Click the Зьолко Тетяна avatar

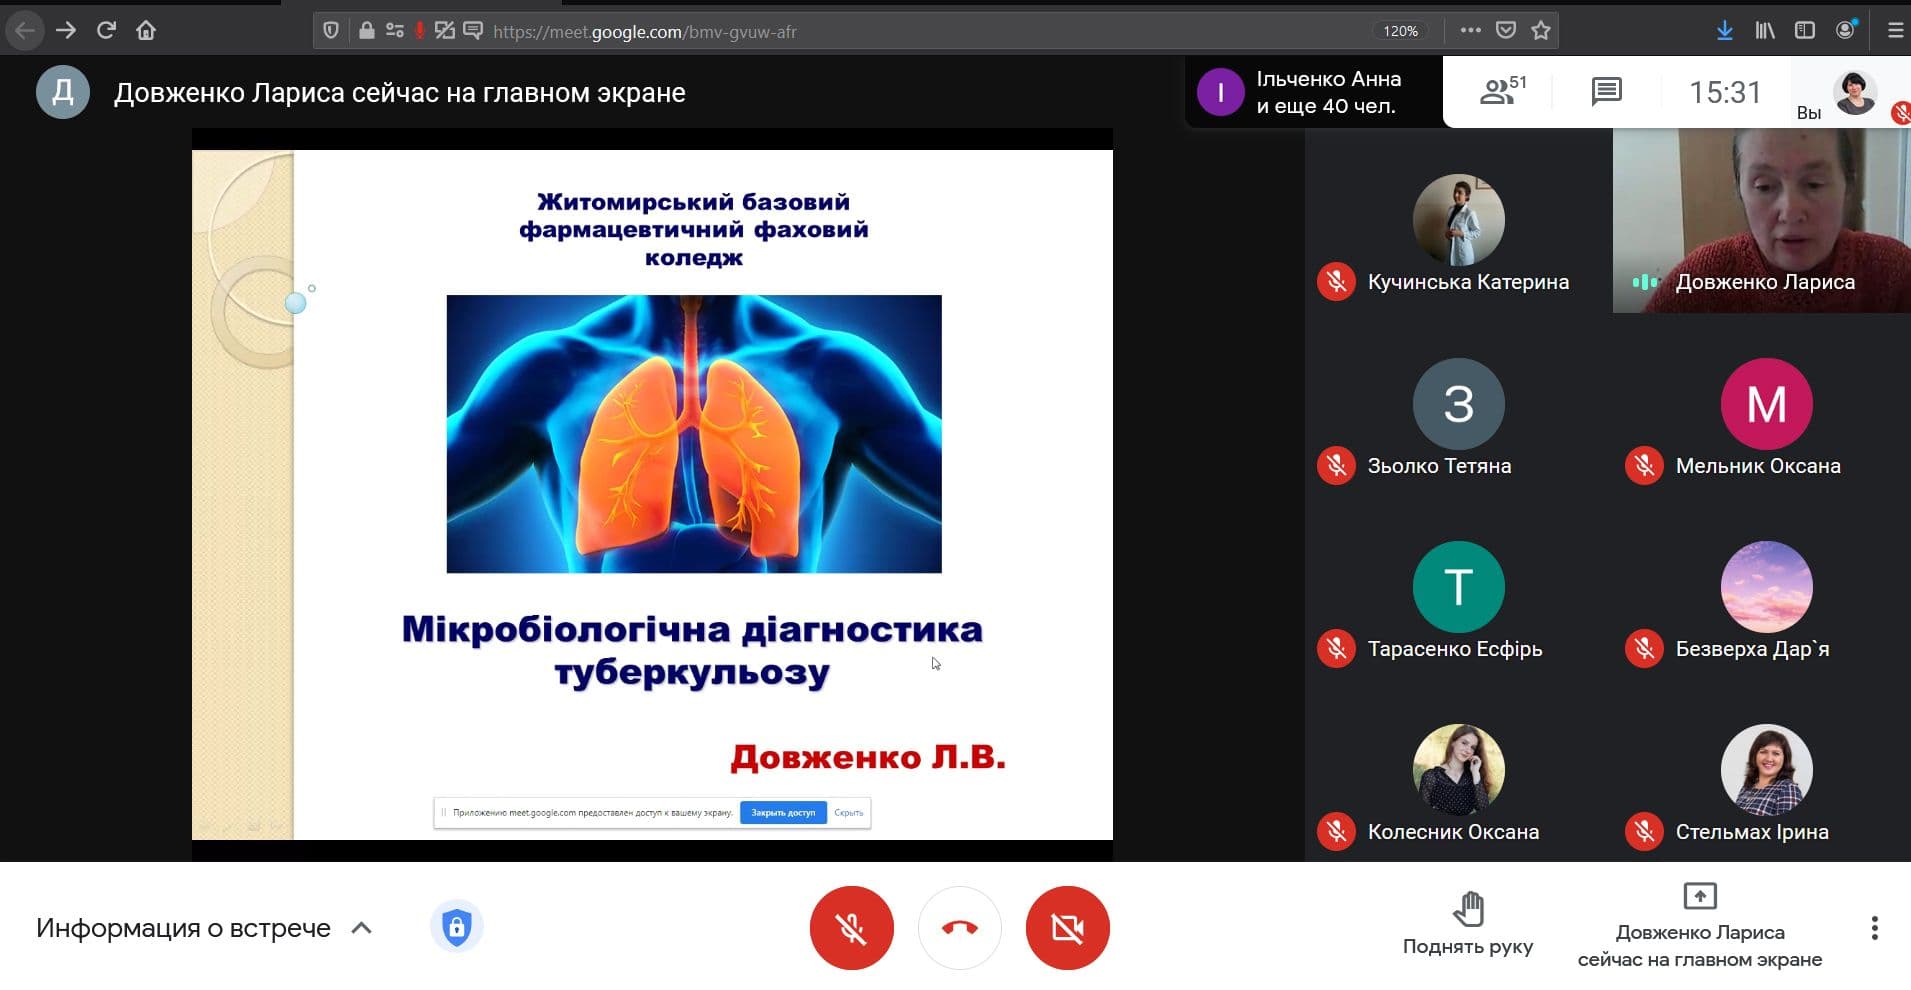1458,404
